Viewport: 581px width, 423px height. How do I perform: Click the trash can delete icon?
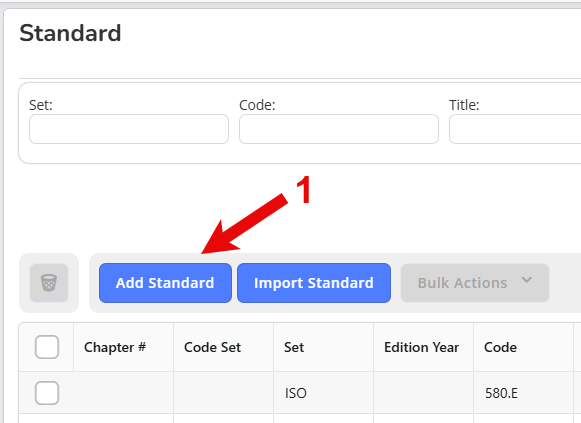[x=49, y=283]
